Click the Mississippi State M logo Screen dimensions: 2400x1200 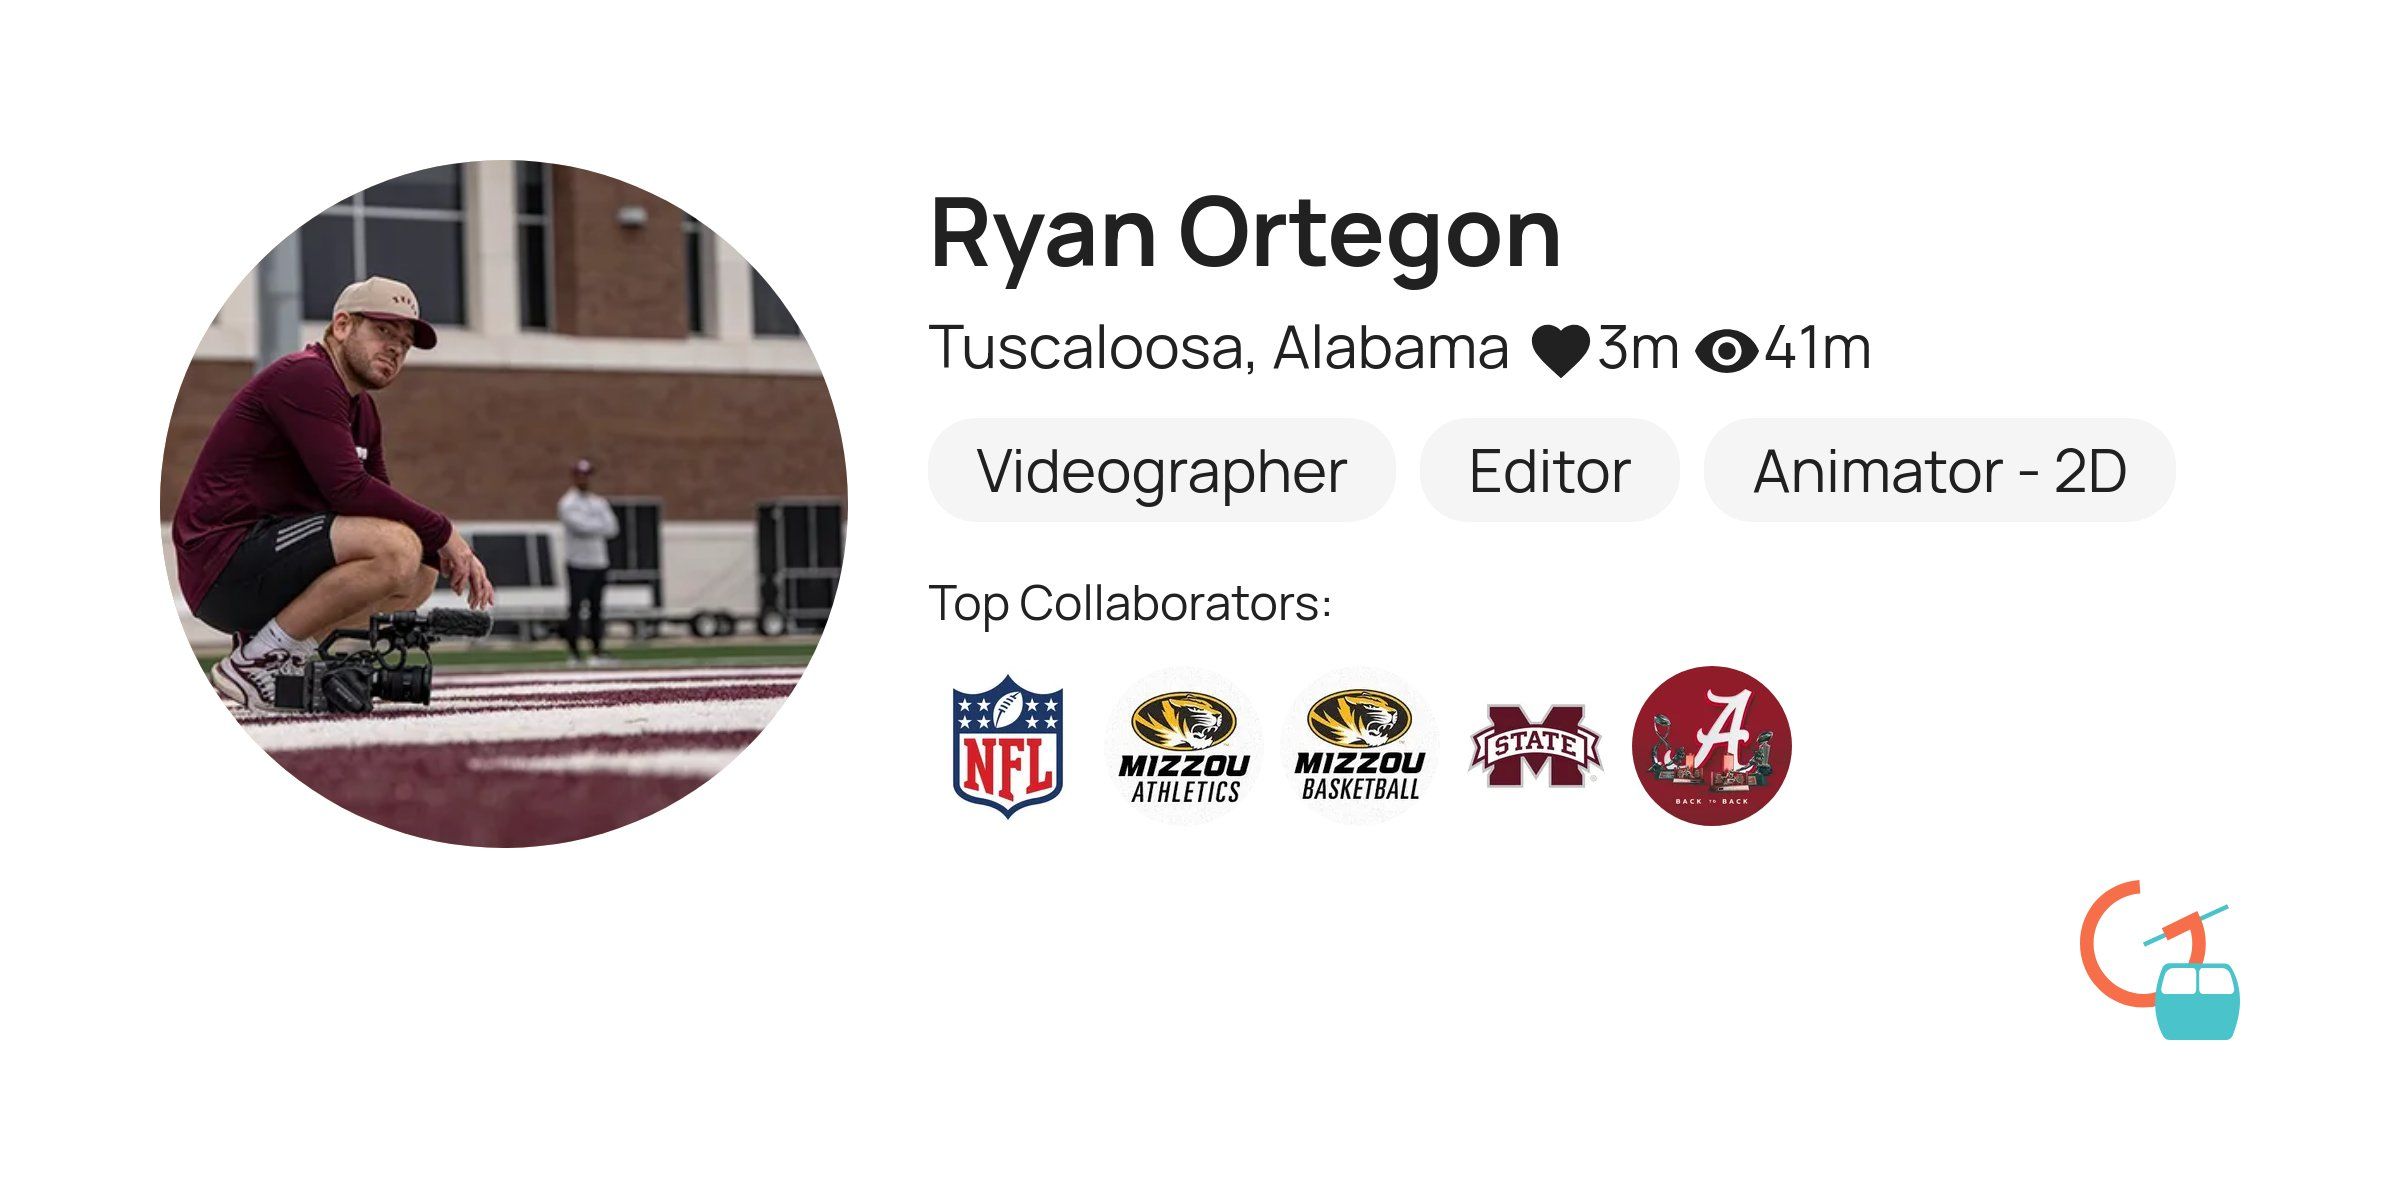click(1536, 746)
